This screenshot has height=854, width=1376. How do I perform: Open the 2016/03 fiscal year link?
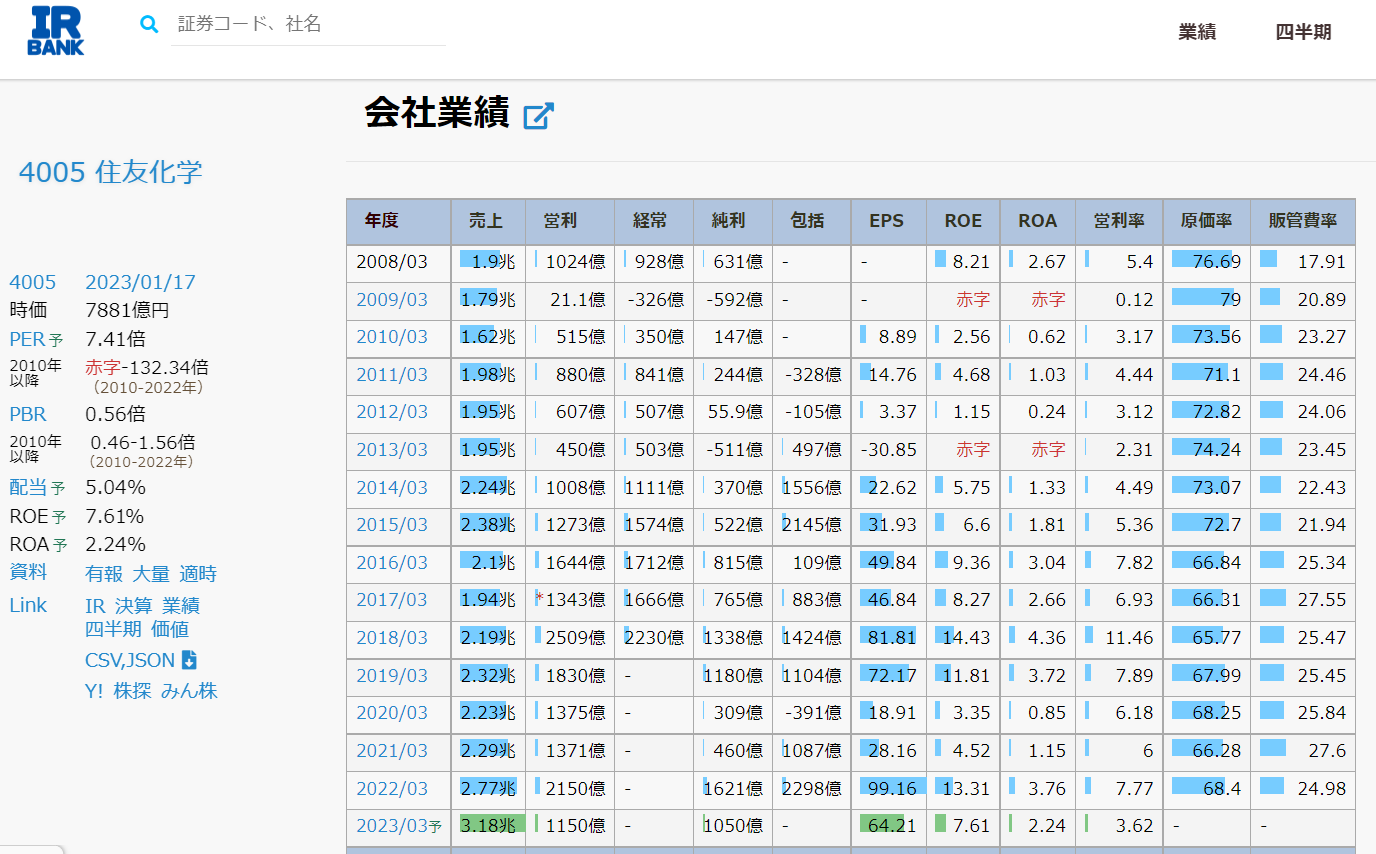coord(392,563)
